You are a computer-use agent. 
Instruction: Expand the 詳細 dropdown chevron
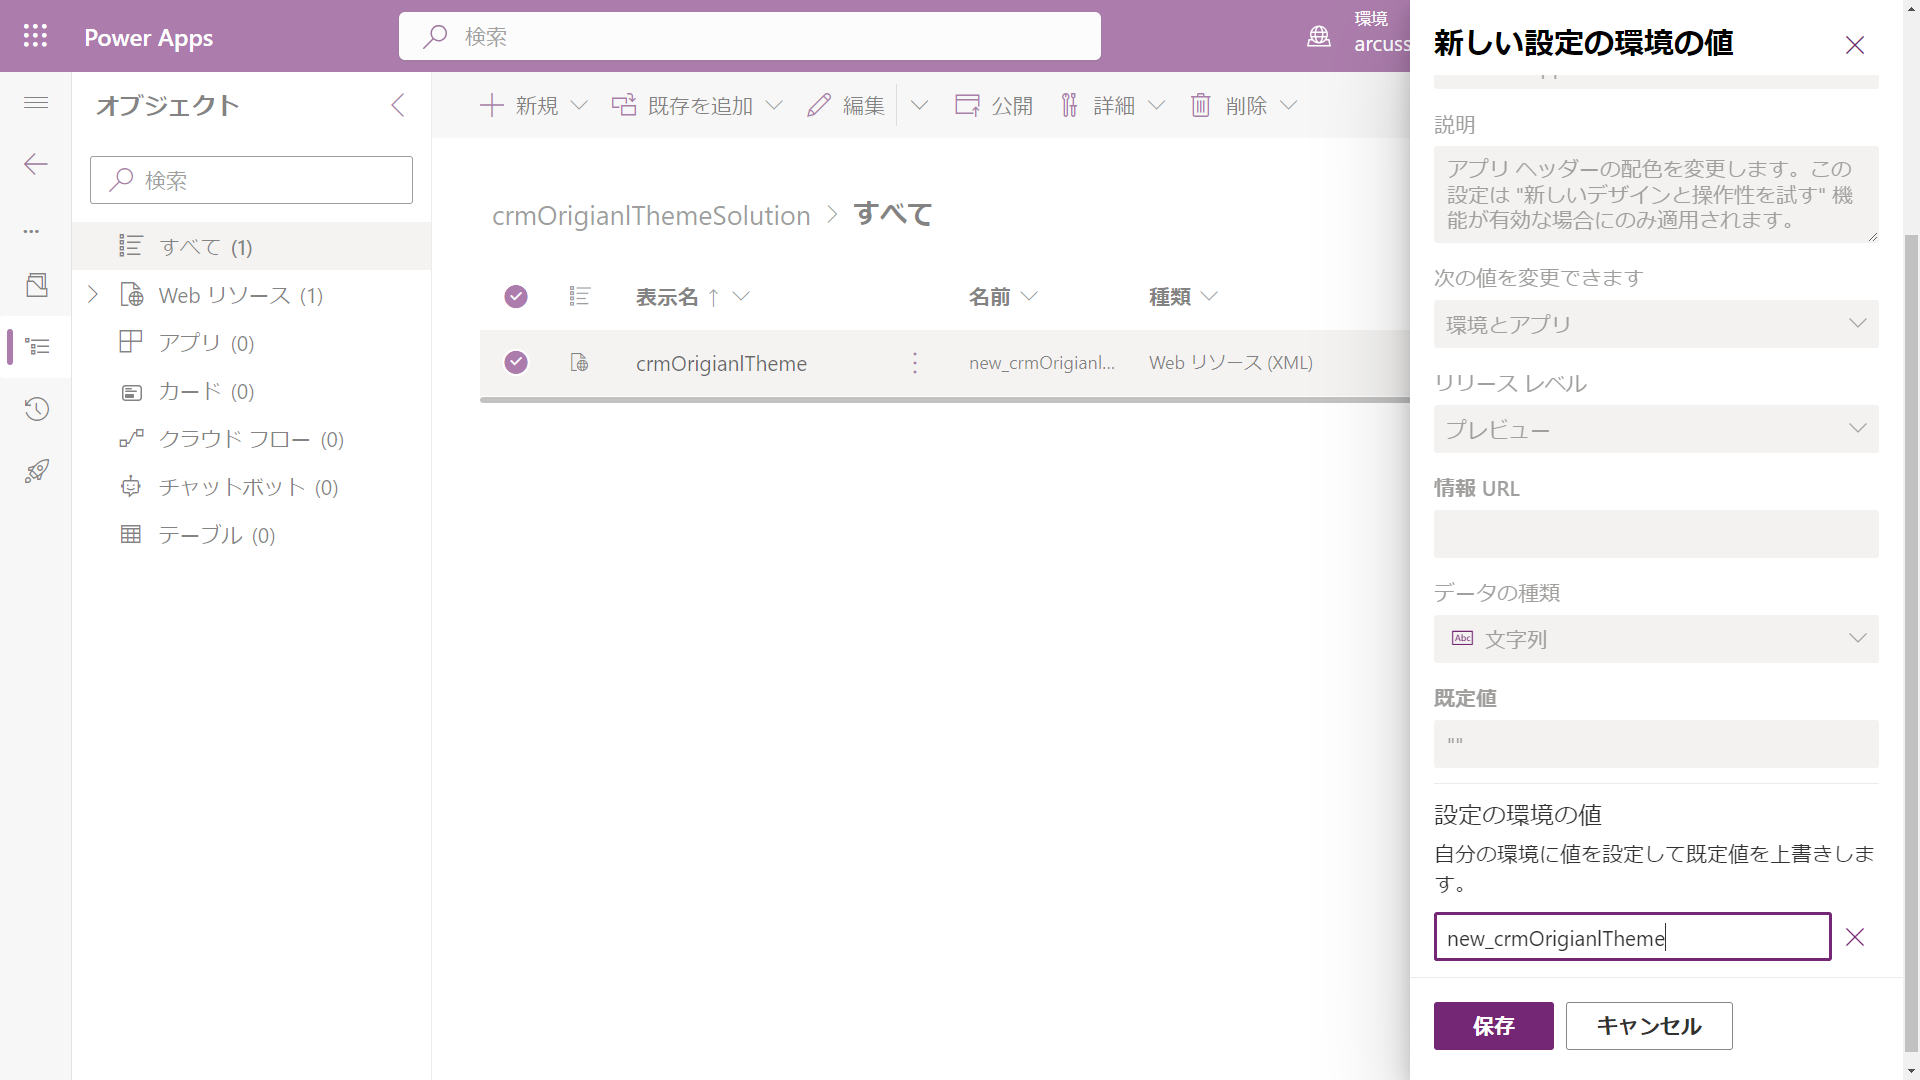pyautogui.click(x=1157, y=105)
